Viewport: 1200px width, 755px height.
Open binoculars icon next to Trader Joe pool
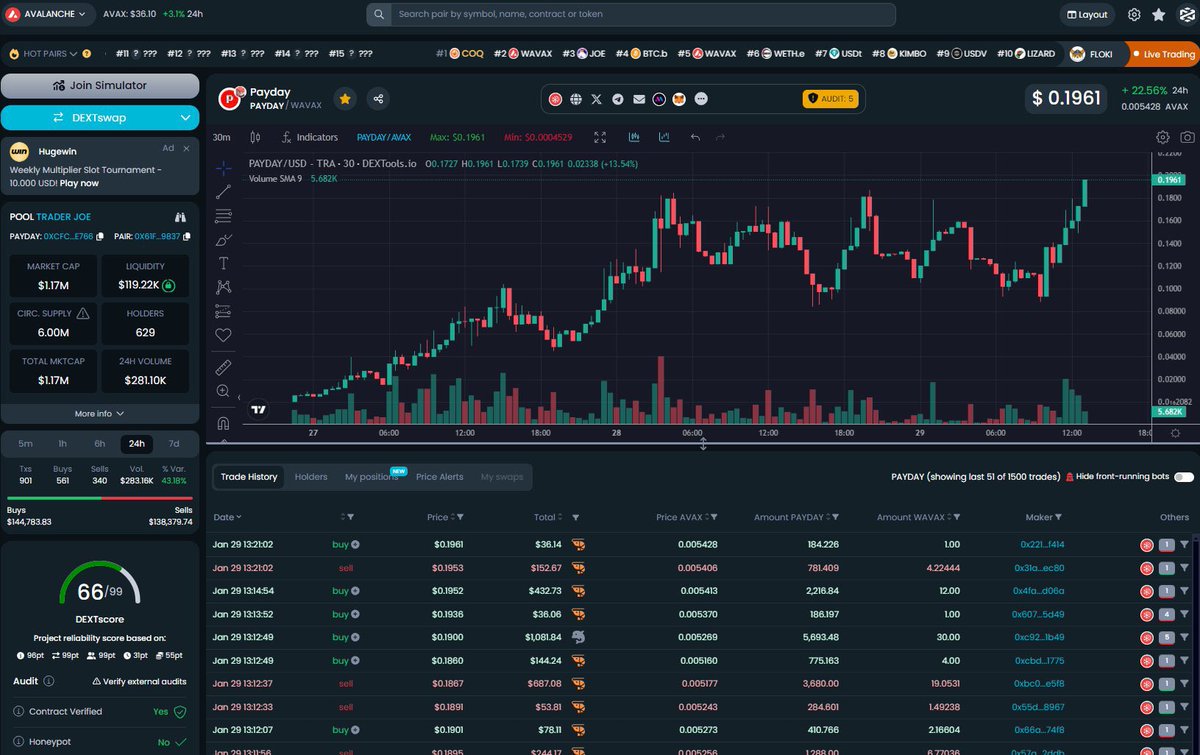pos(181,216)
